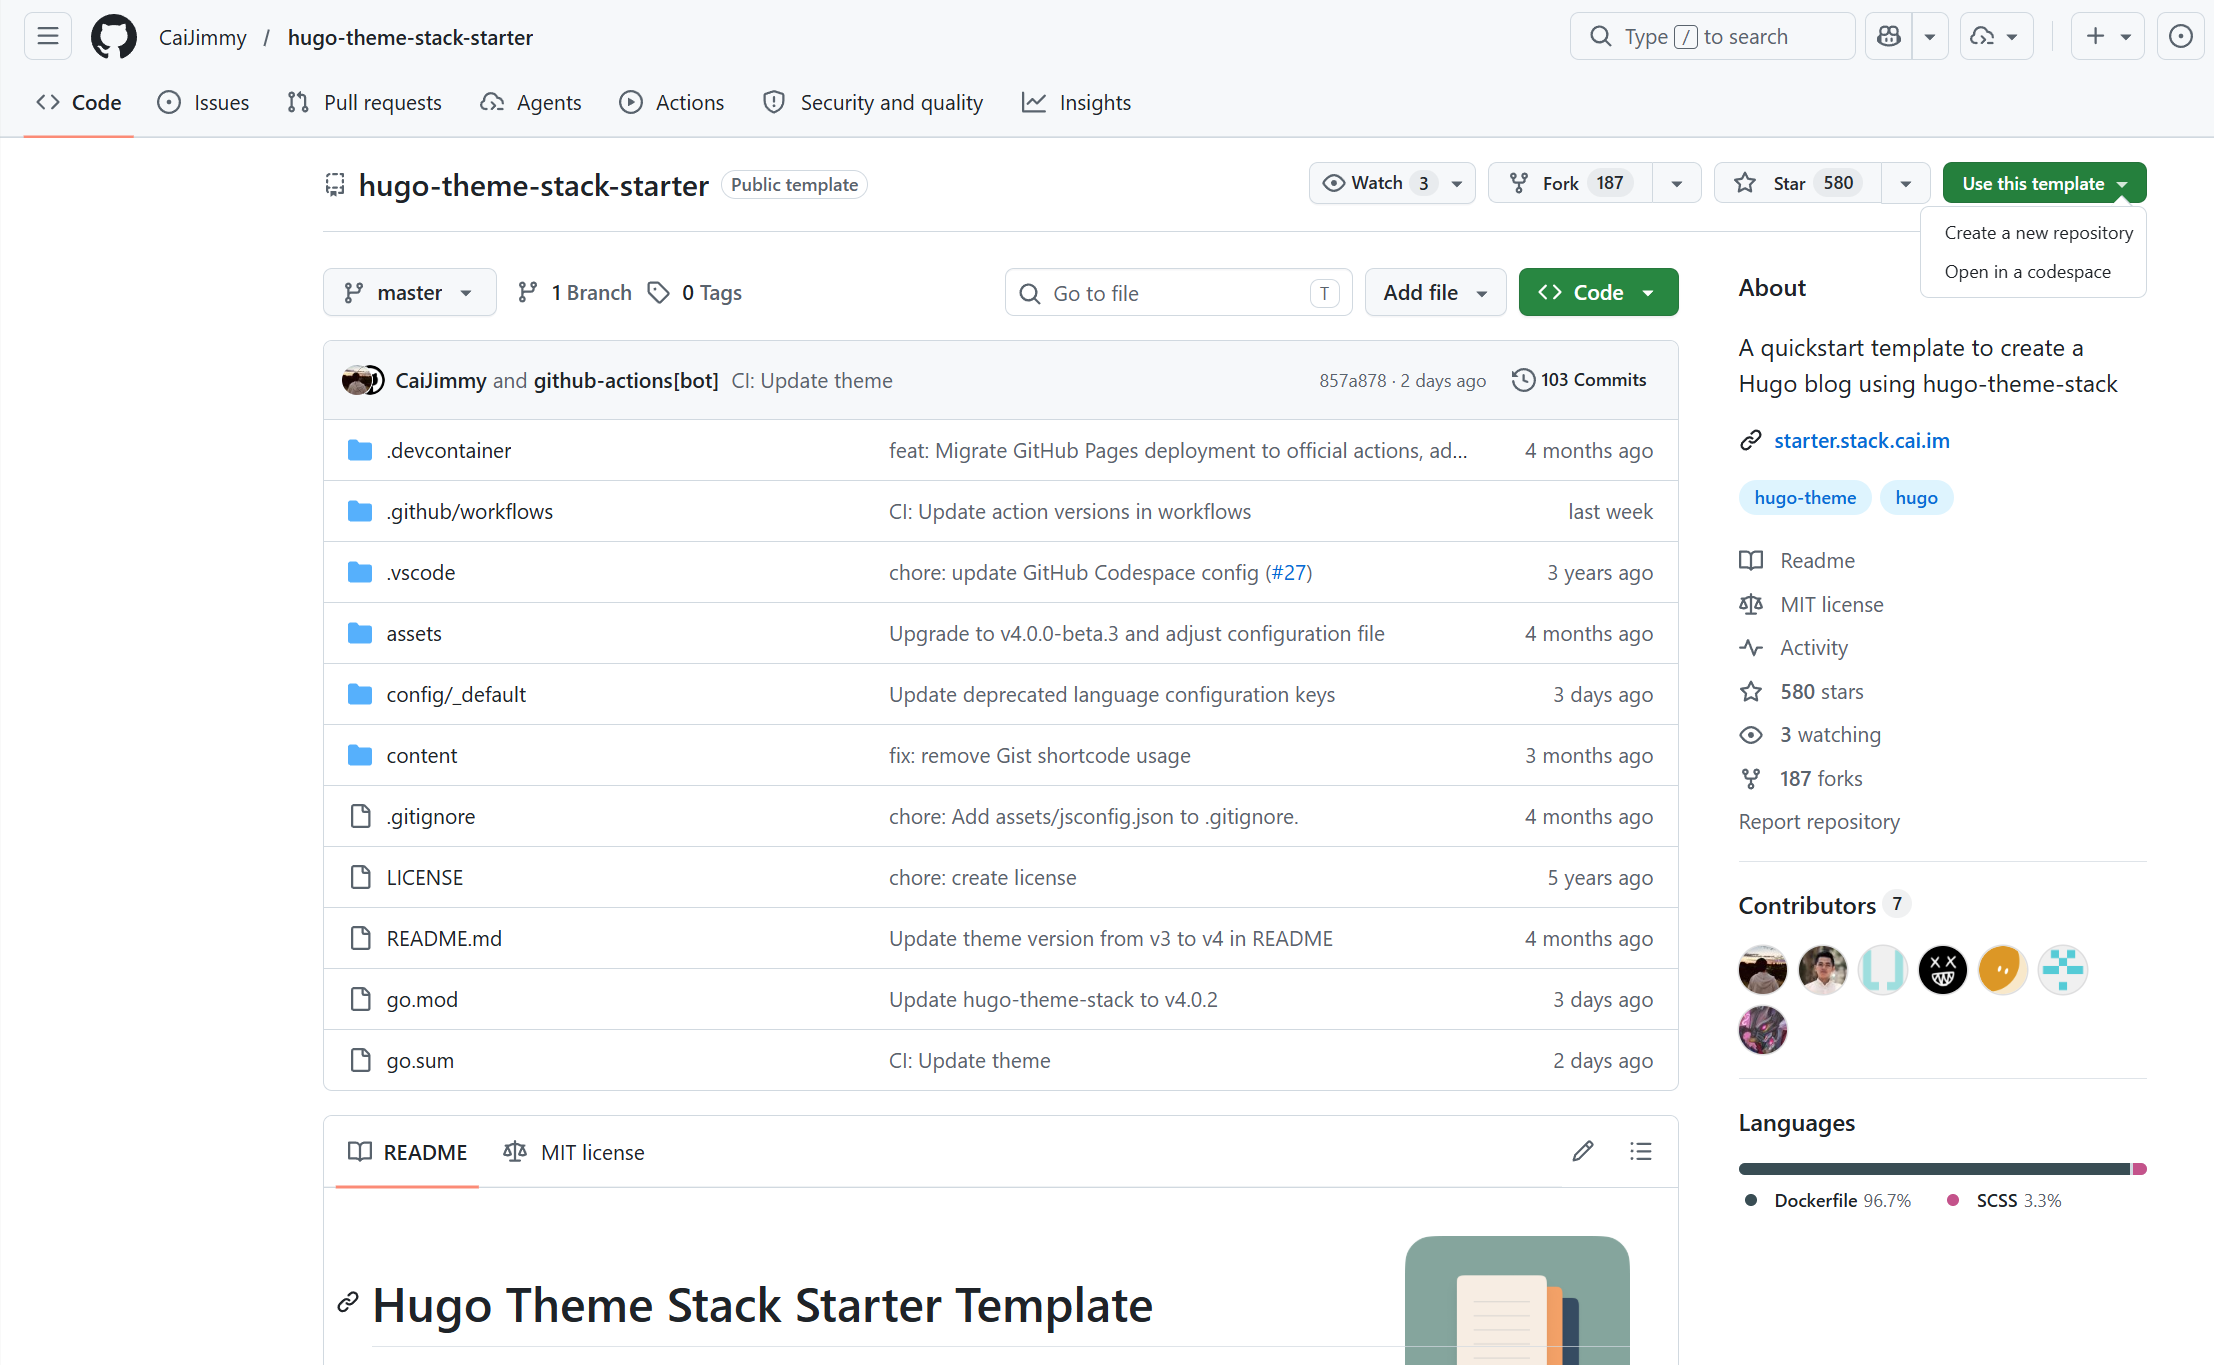Go to GitHub home via Octocat logo
This screenshot has width=2214, height=1365.
114,37
